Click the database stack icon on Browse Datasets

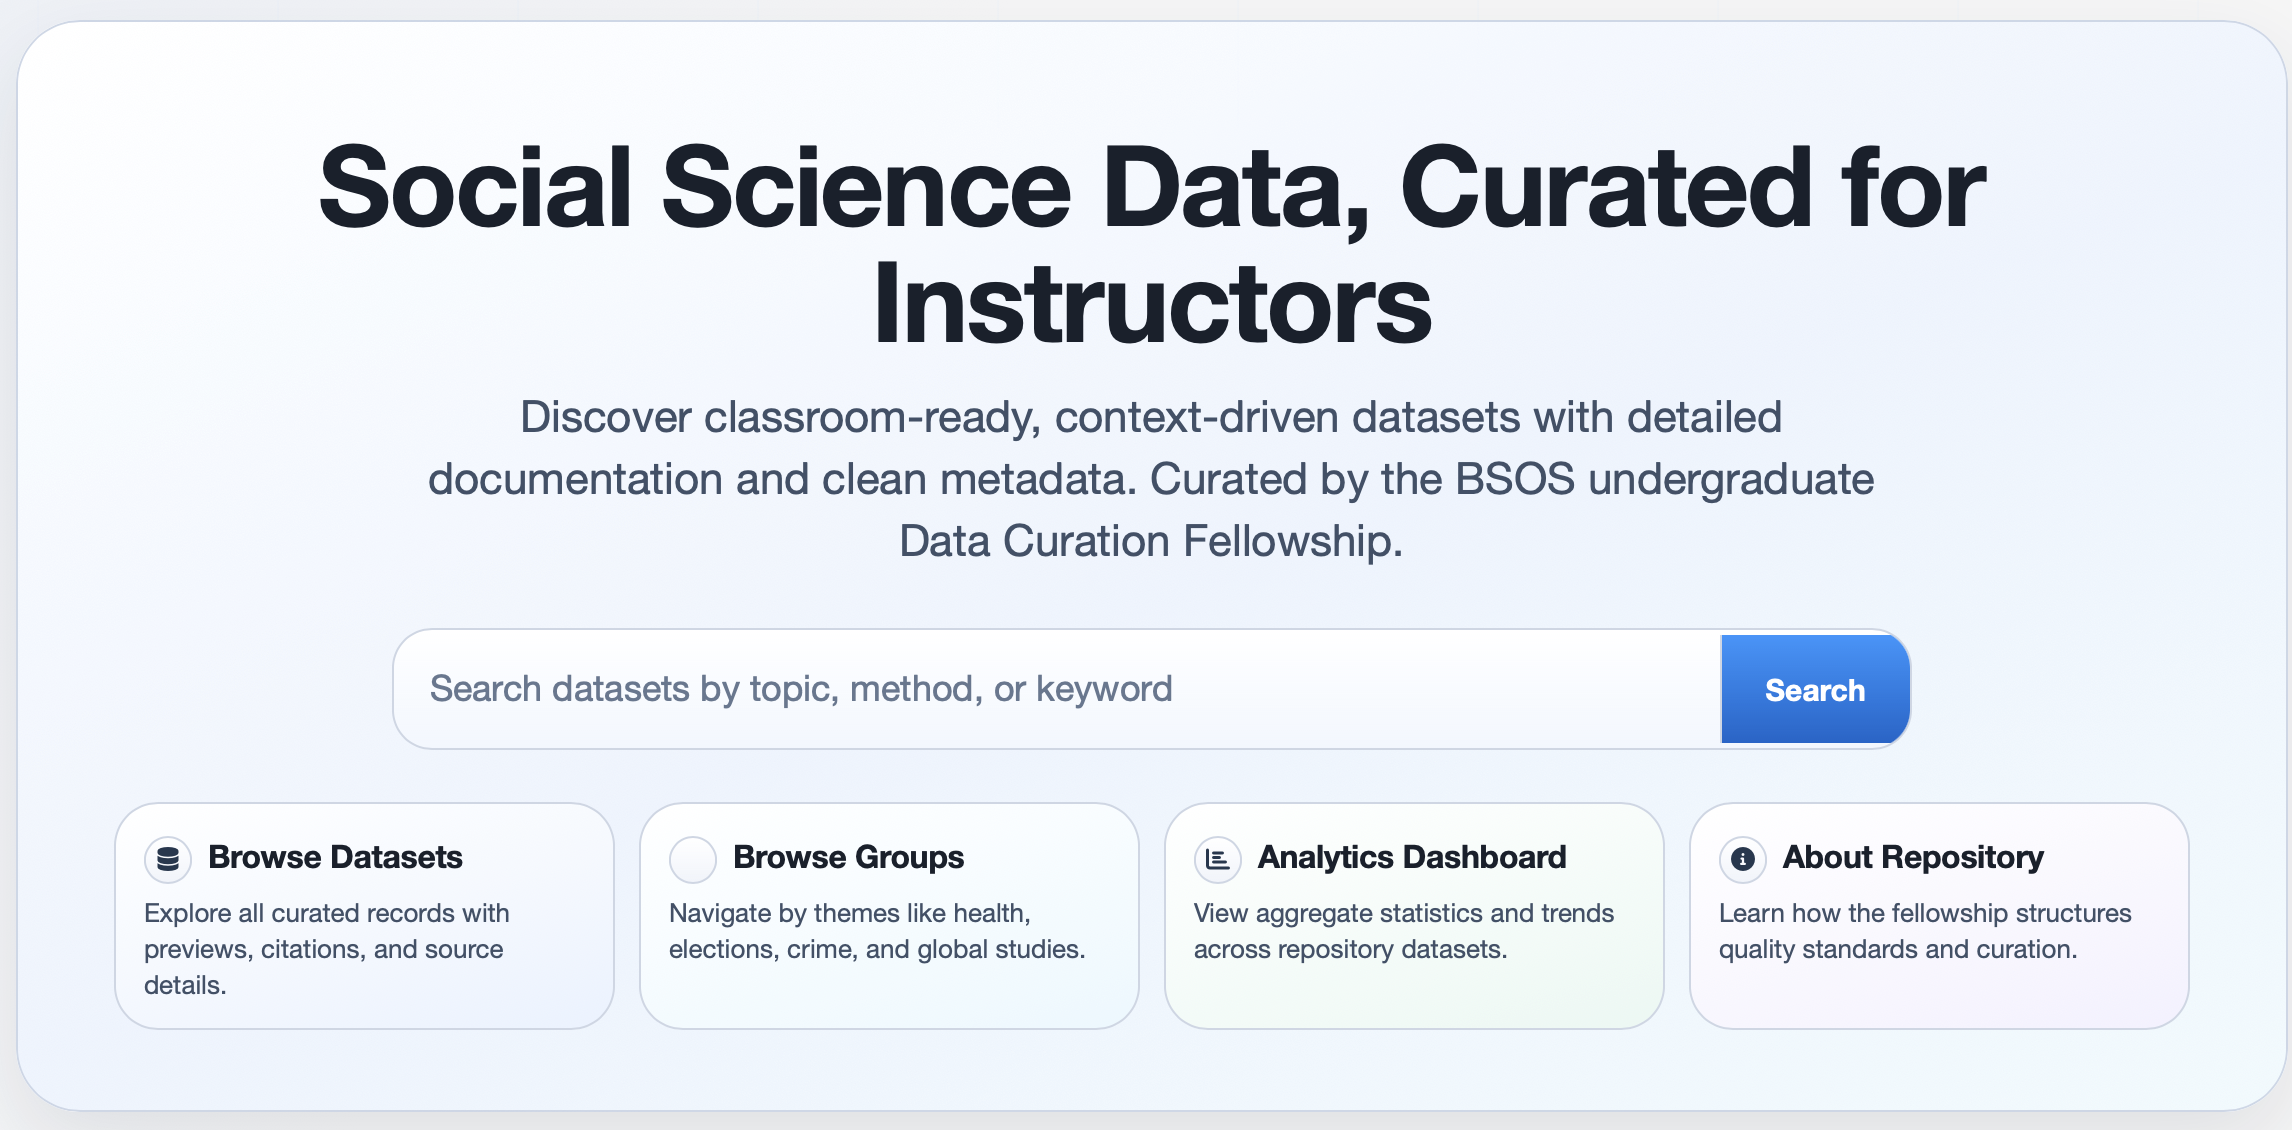(168, 859)
